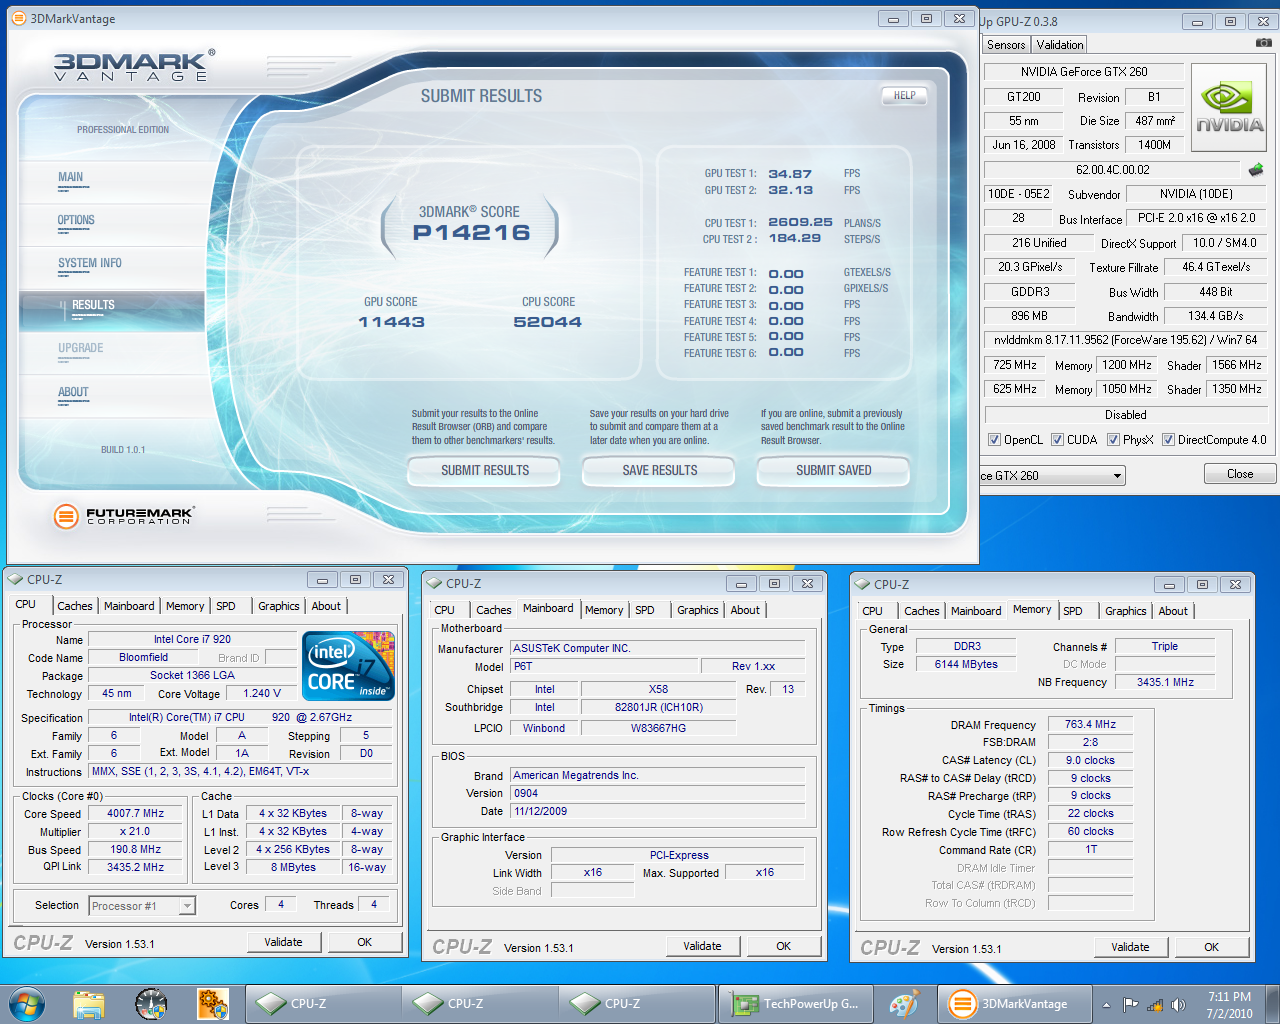This screenshot has width=1280, height=1024.
Task: Click the NVIDIA logo in GPU-Z
Action: (x=1229, y=108)
